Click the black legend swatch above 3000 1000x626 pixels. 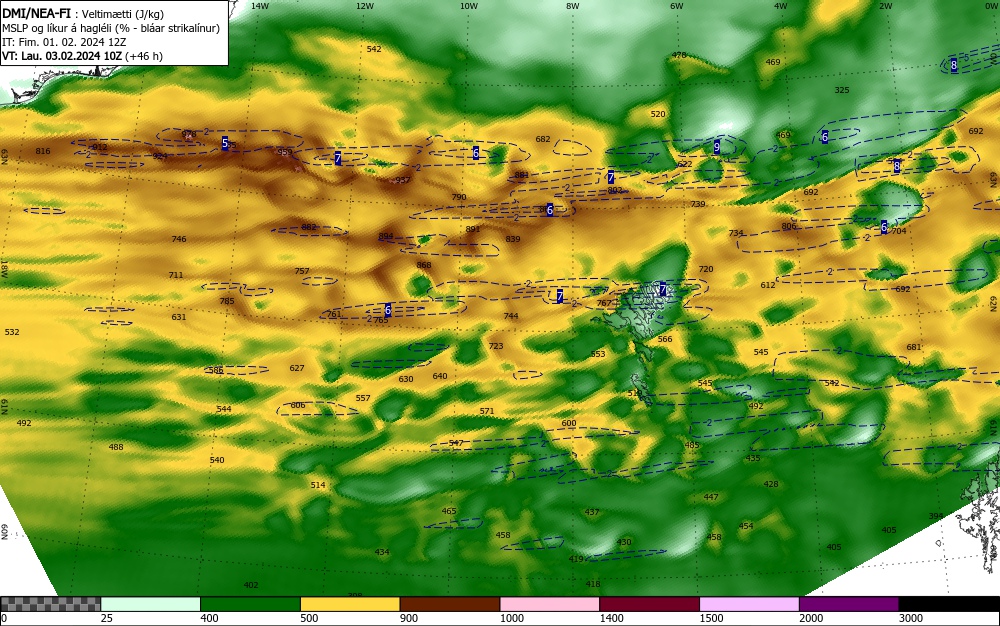pos(949,604)
